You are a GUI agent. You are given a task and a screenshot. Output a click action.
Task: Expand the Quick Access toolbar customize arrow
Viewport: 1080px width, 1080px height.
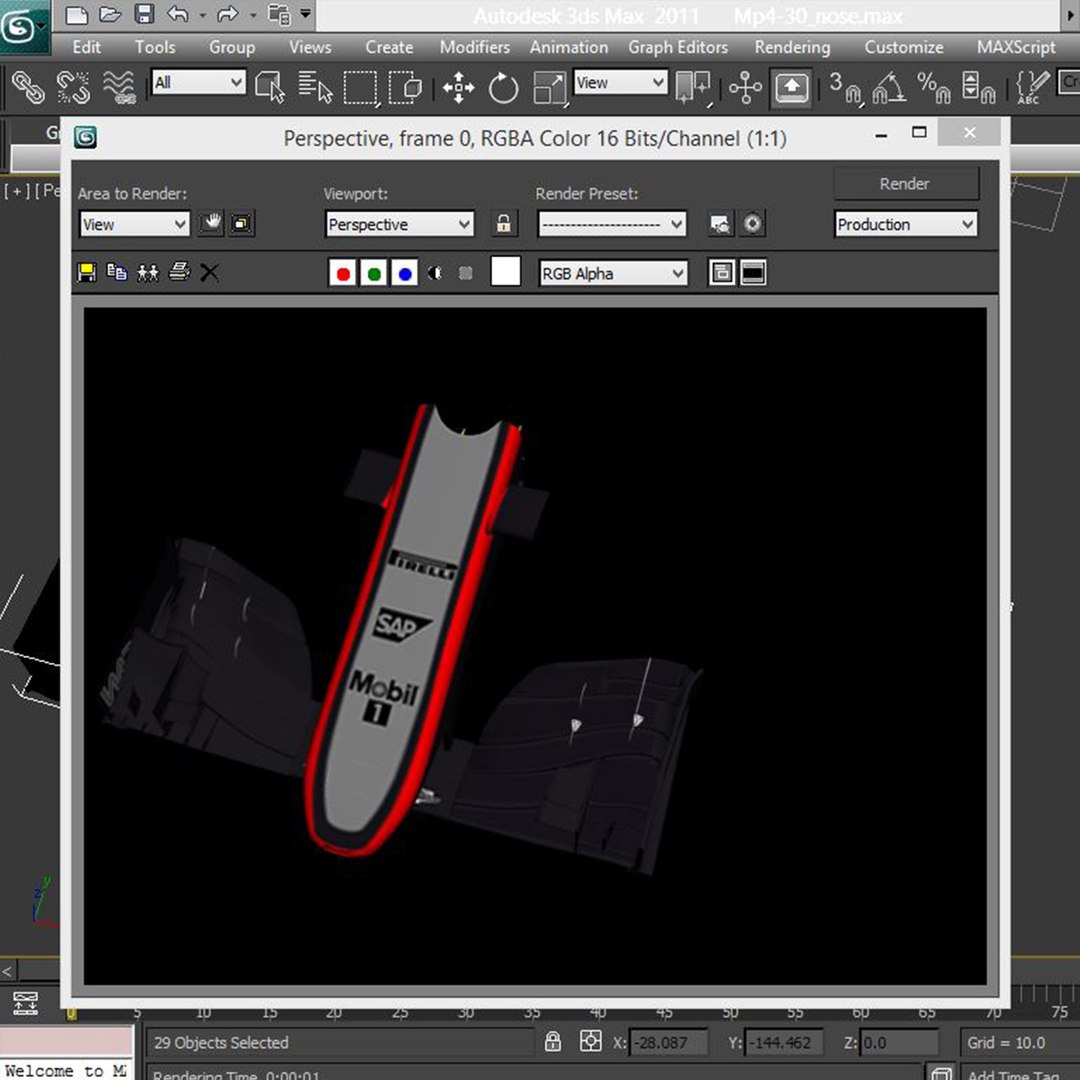click(306, 13)
